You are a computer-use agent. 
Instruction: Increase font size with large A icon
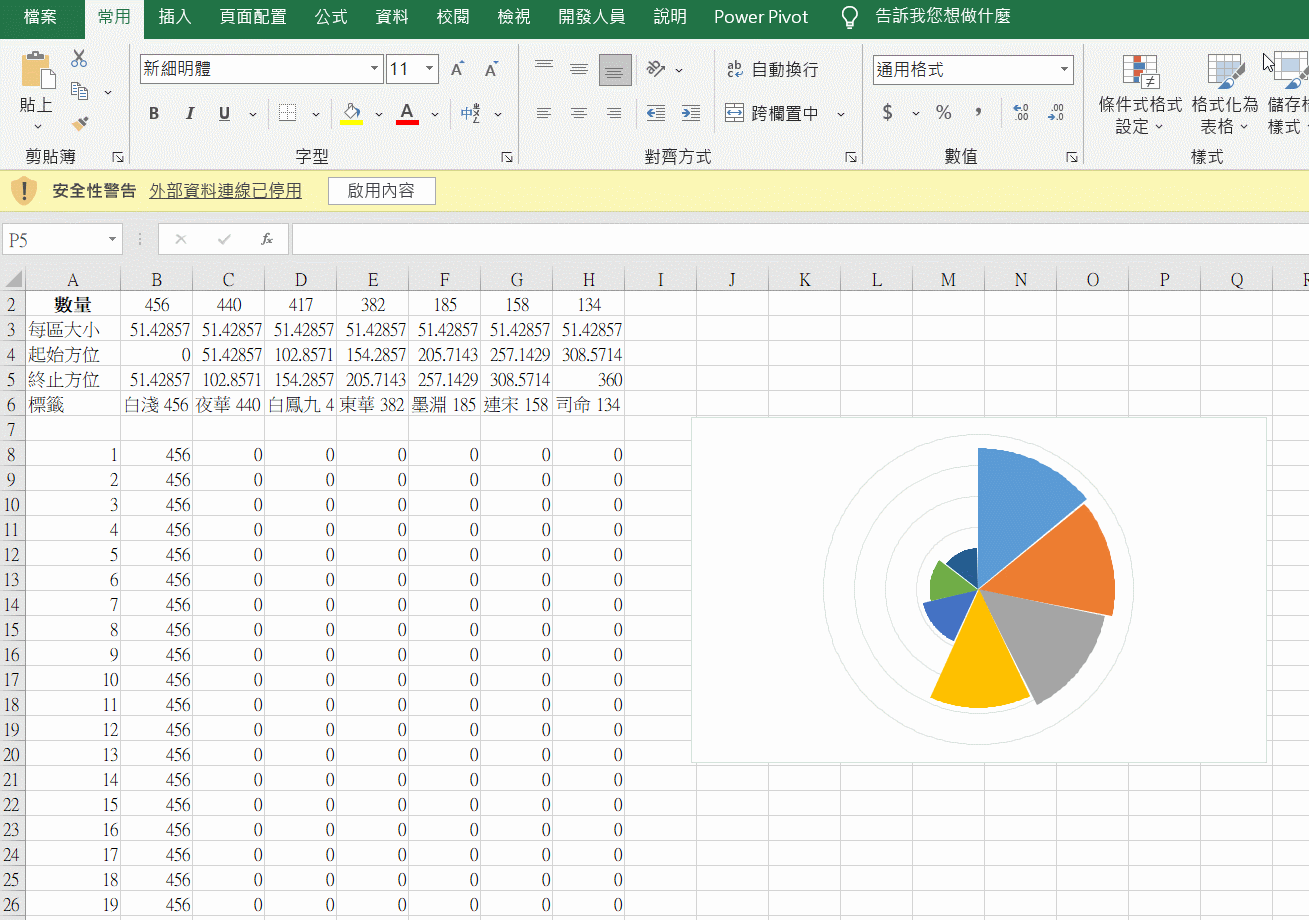point(457,70)
